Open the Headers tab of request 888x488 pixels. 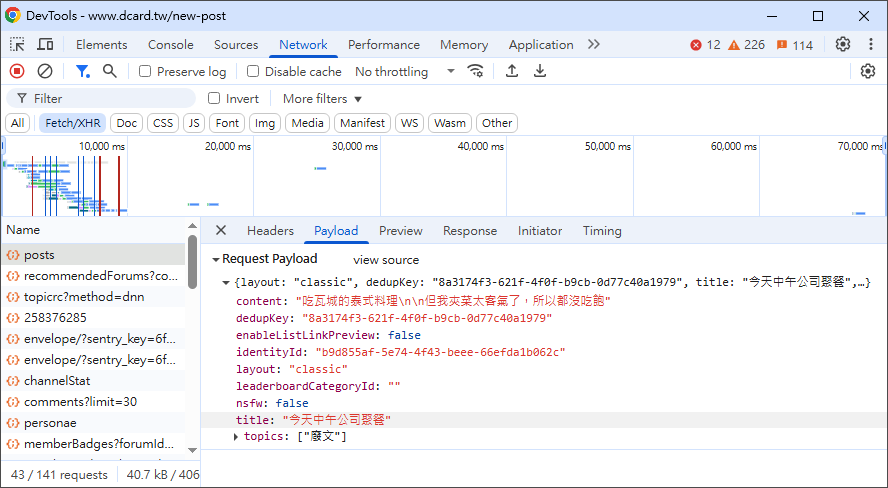click(270, 230)
